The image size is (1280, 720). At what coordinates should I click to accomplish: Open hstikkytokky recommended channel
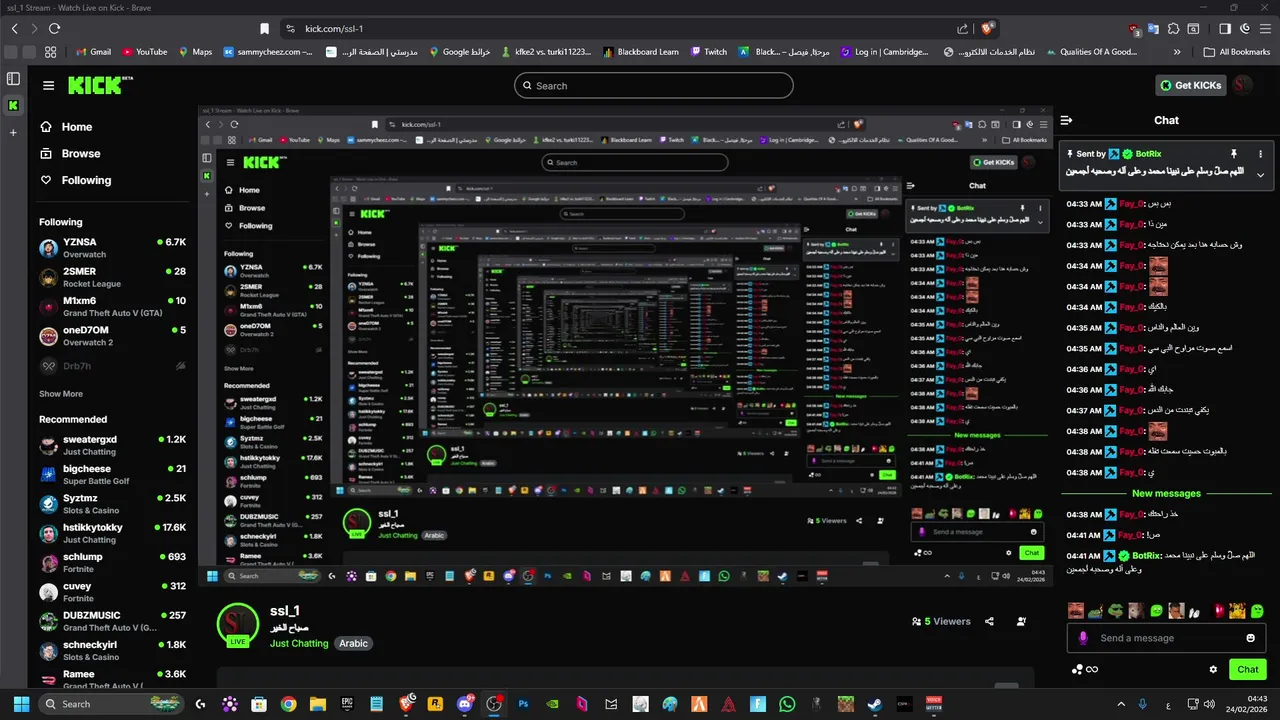click(x=112, y=533)
